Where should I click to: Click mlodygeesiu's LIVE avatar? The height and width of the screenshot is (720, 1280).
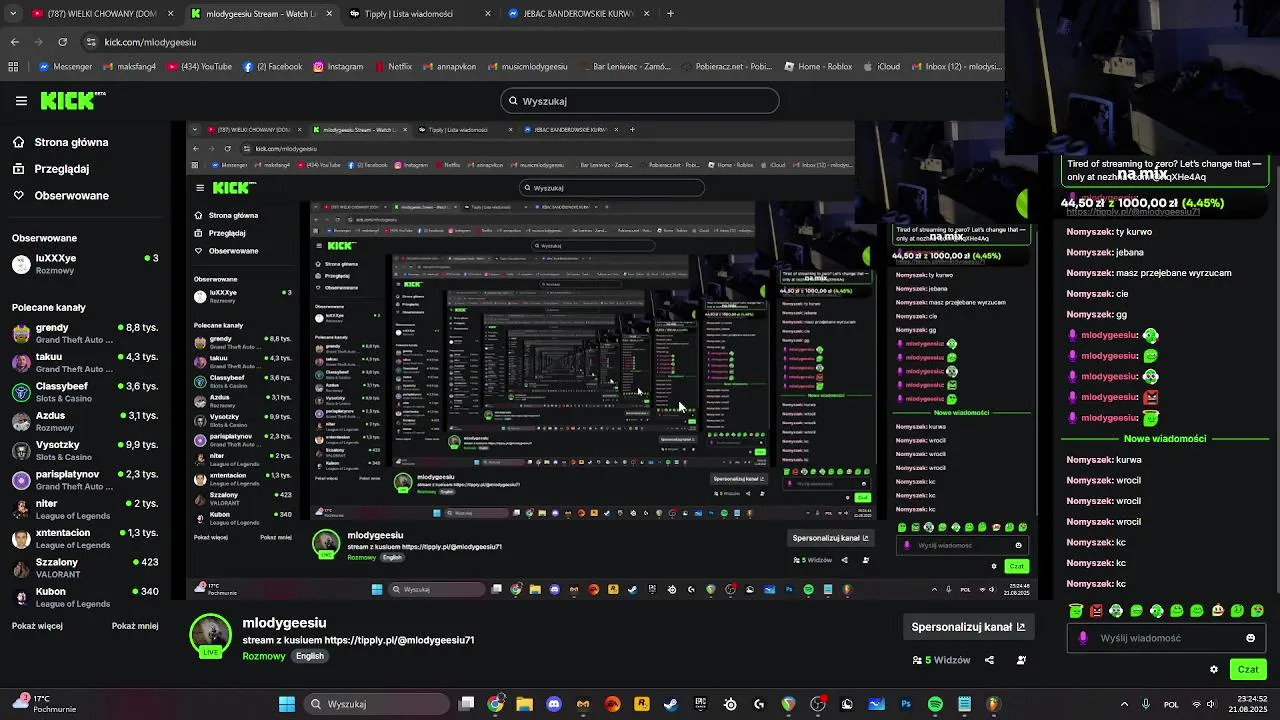click(x=211, y=636)
